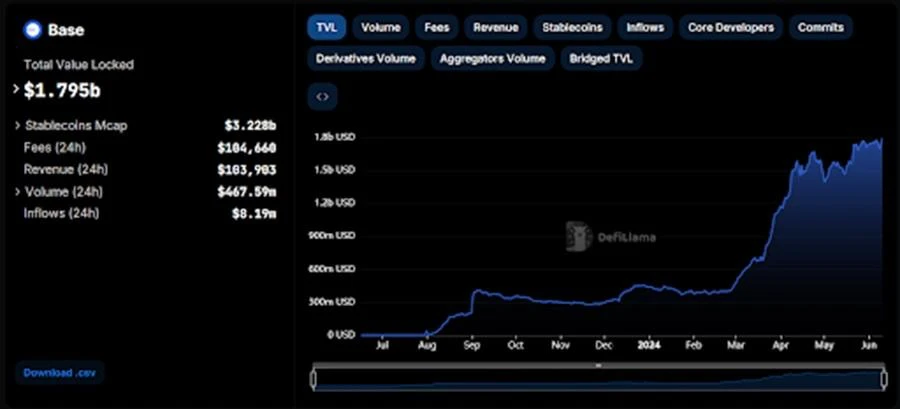Screen dimensions: 900x409
Task: Grab the left range slider handle
Action: coord(313,379)
